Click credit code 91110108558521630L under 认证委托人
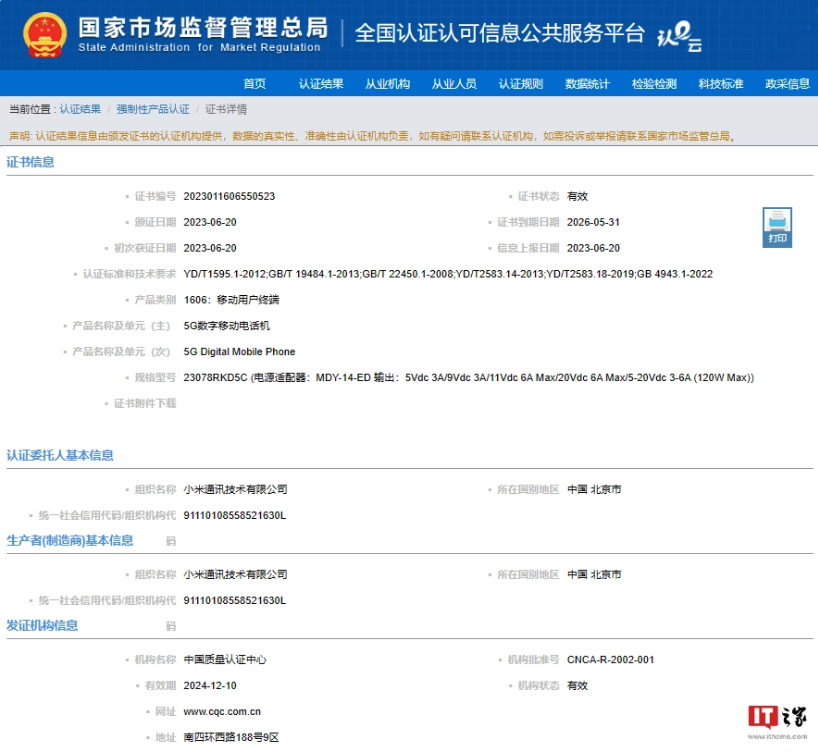Image resolution: width=818 pixels, height=756 pixels. pos(235,515)
